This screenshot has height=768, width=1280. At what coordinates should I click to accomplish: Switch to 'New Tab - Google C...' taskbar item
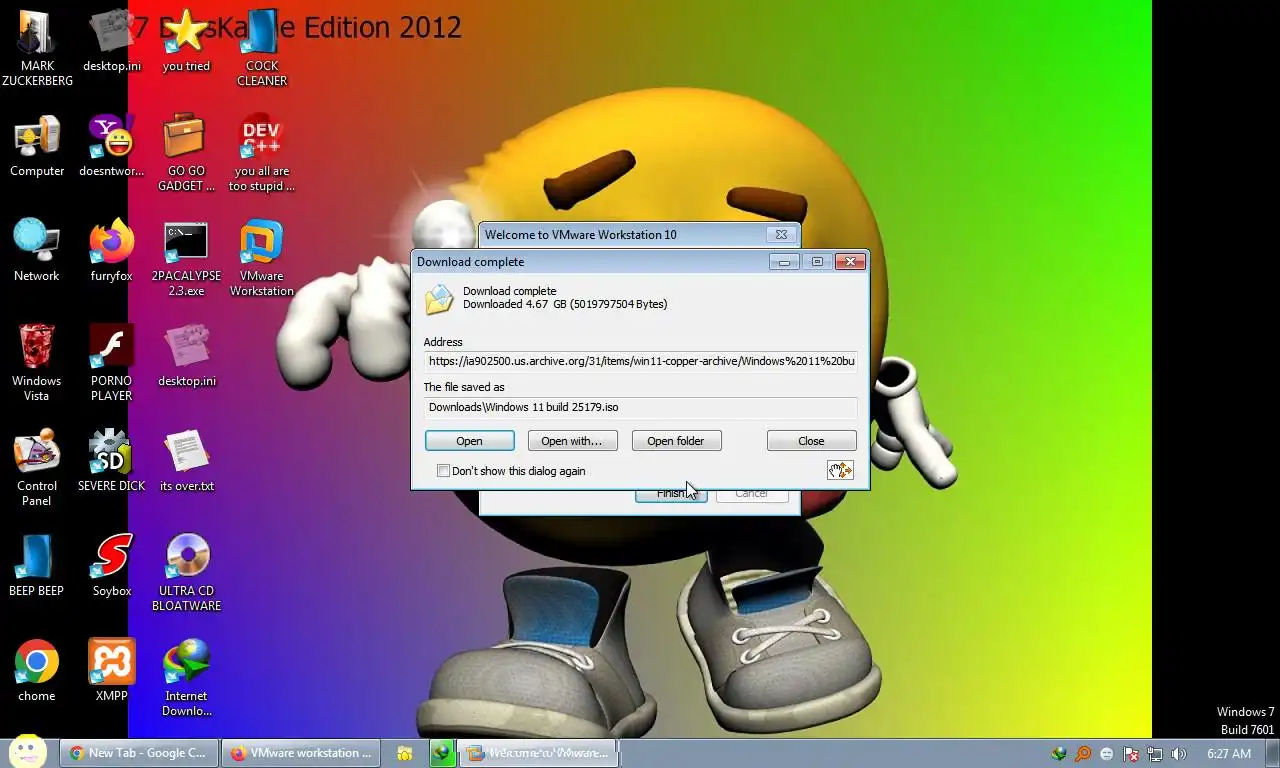[138, 753]
